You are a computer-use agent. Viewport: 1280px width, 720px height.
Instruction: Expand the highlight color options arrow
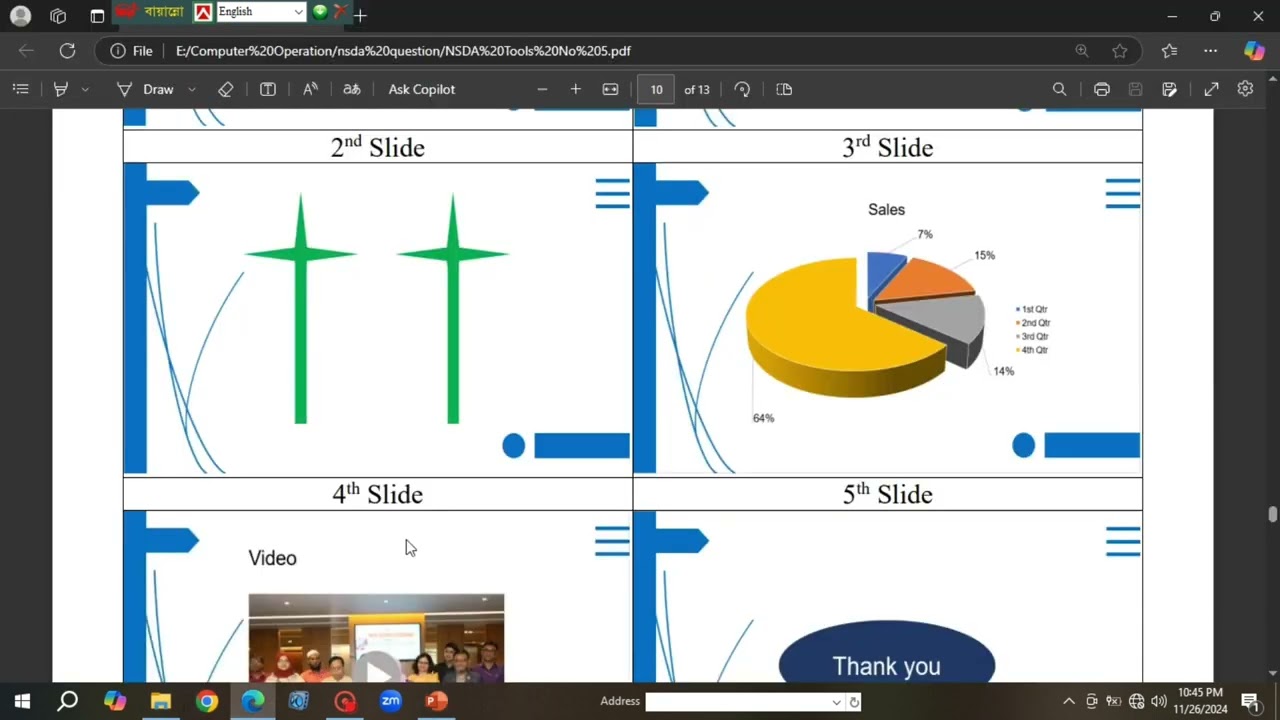point(85,89)
